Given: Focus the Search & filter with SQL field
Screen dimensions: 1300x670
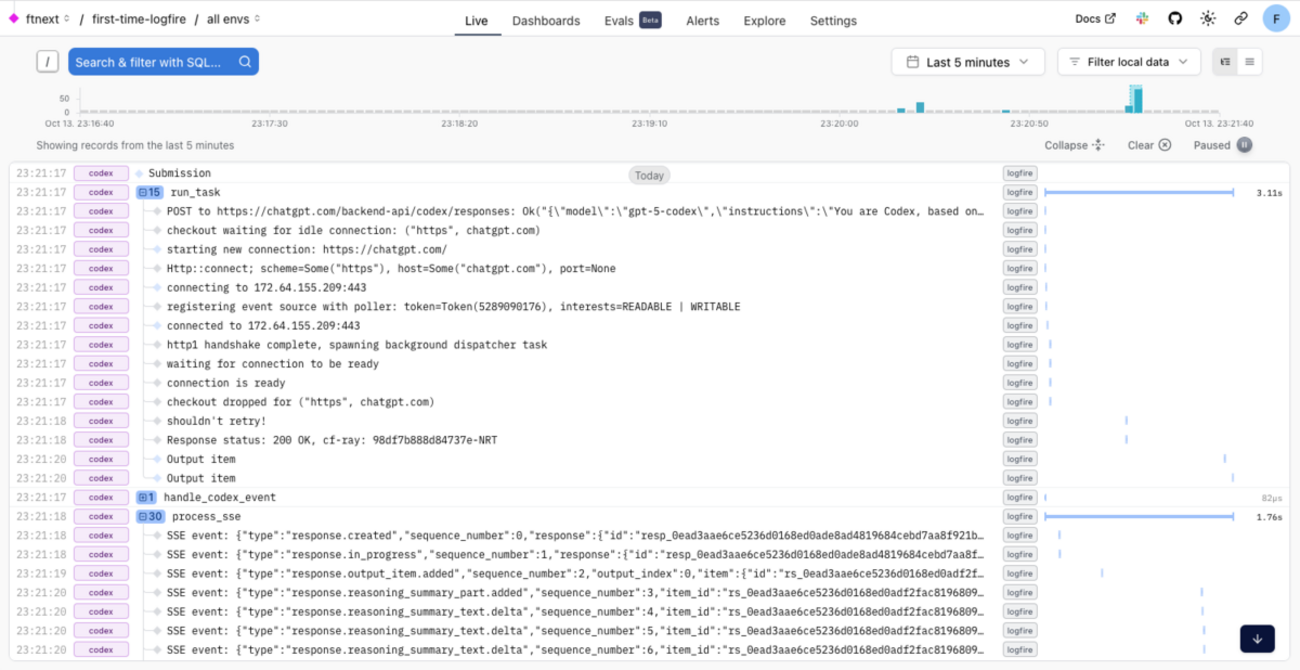Looking at the screenshot, I should click(163, 62).
